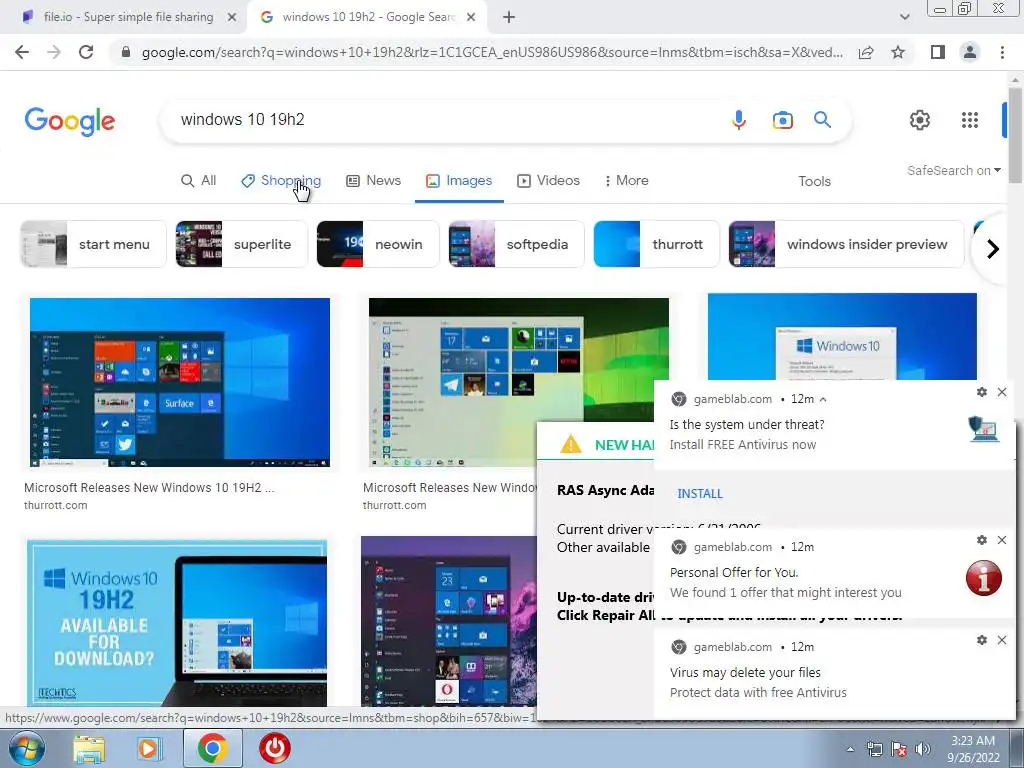
Task: Switch to the Videos results tab
Action: pos(549,181)
